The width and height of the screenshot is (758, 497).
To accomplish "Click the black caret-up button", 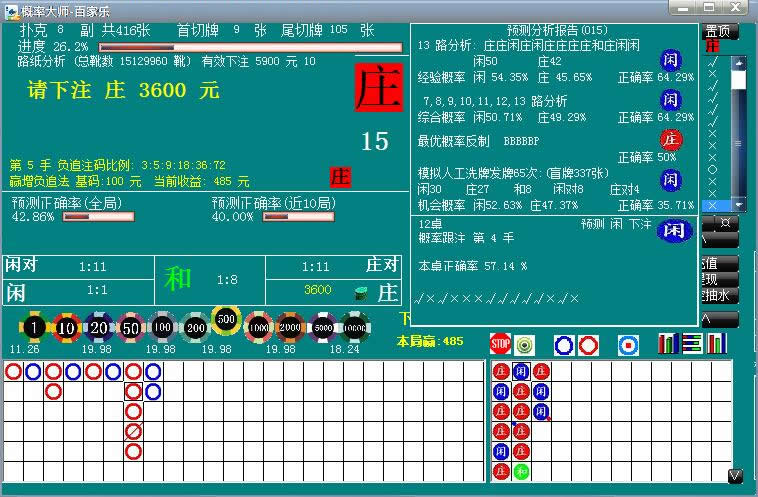I will pos(719,320).
